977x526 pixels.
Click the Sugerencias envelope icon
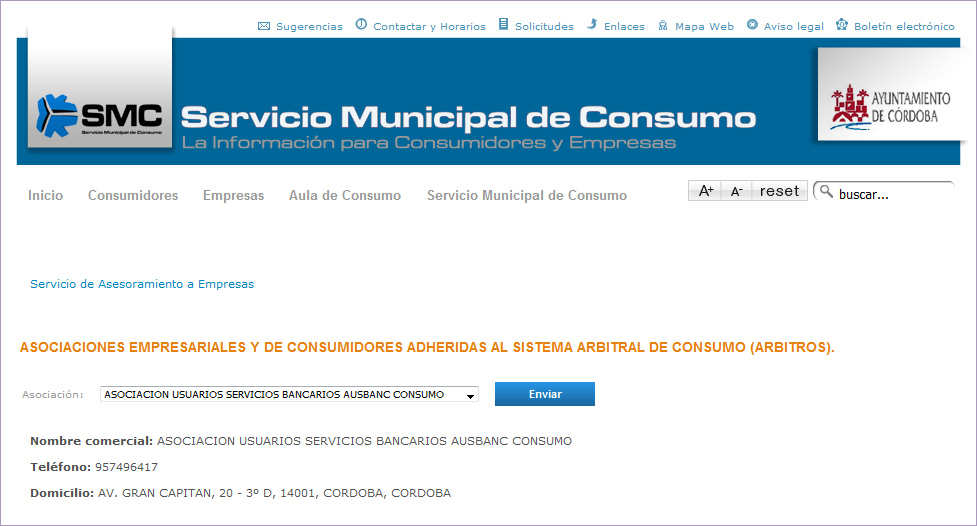[264, 26]
